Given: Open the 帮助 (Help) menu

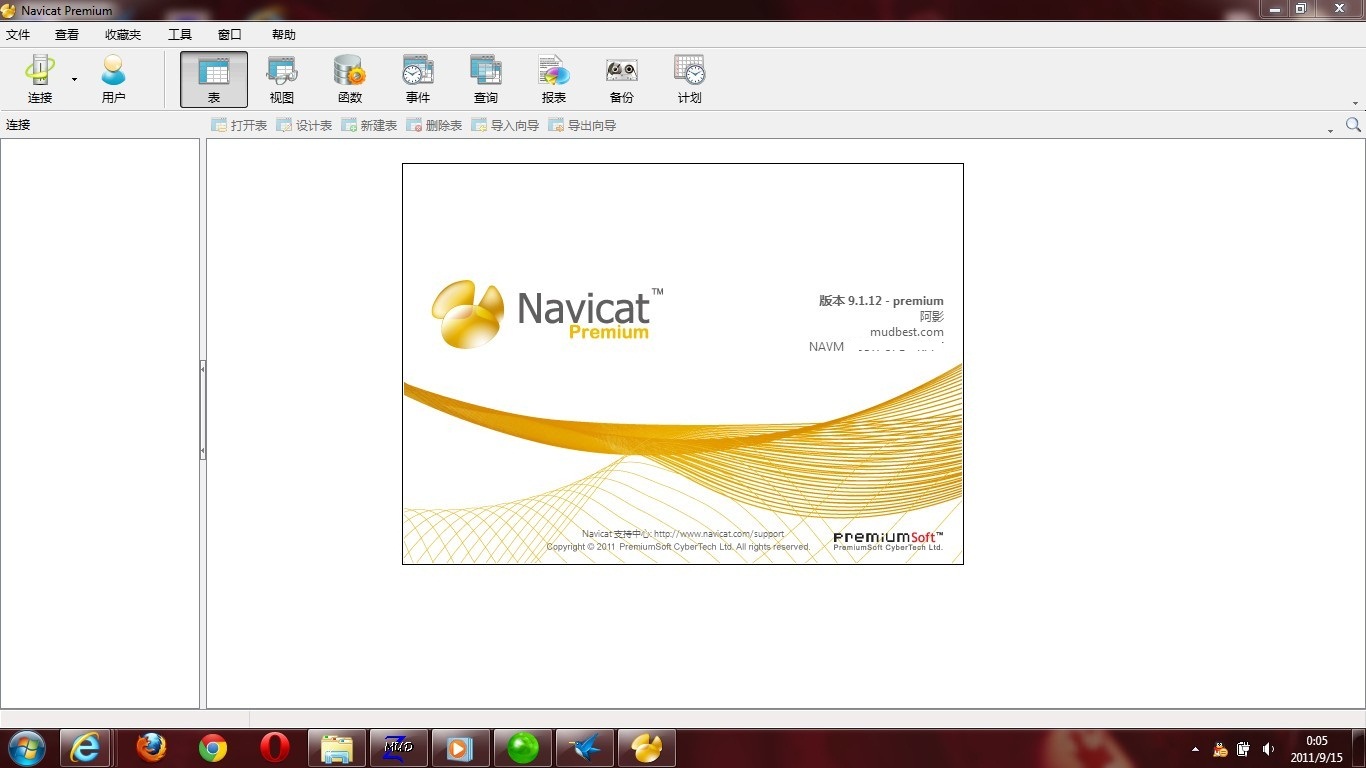Looking at the screenshot, I should click(x=284, y=35).
